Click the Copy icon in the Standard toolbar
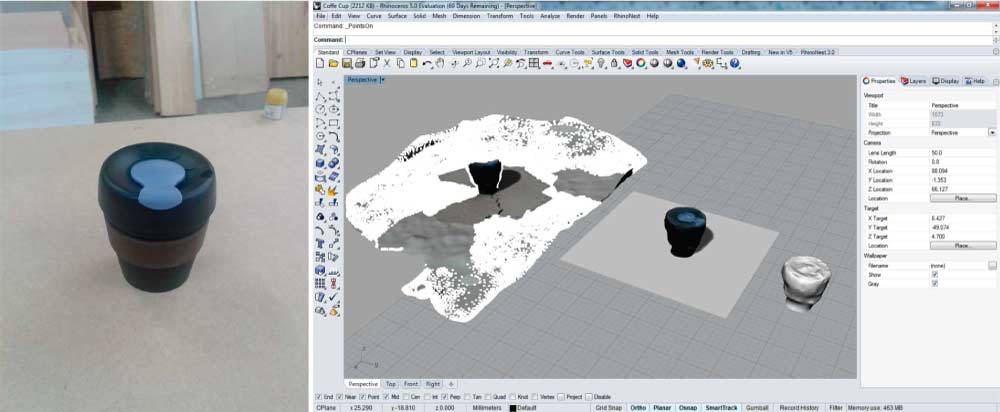Screen dimensions: 1000x412 pyautogui.click(x=401, y=64)
